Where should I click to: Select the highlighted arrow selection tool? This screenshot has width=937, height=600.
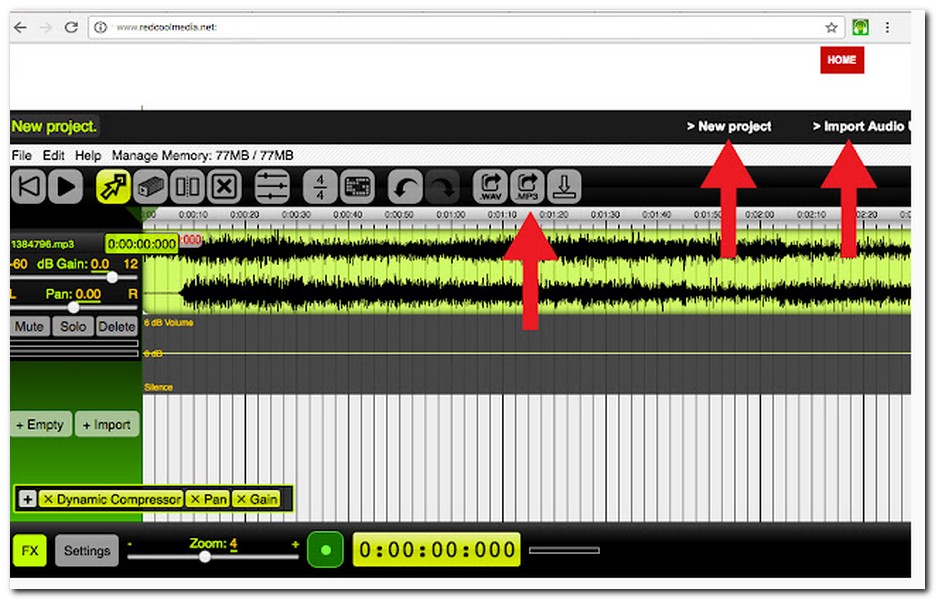click(112, 186)
